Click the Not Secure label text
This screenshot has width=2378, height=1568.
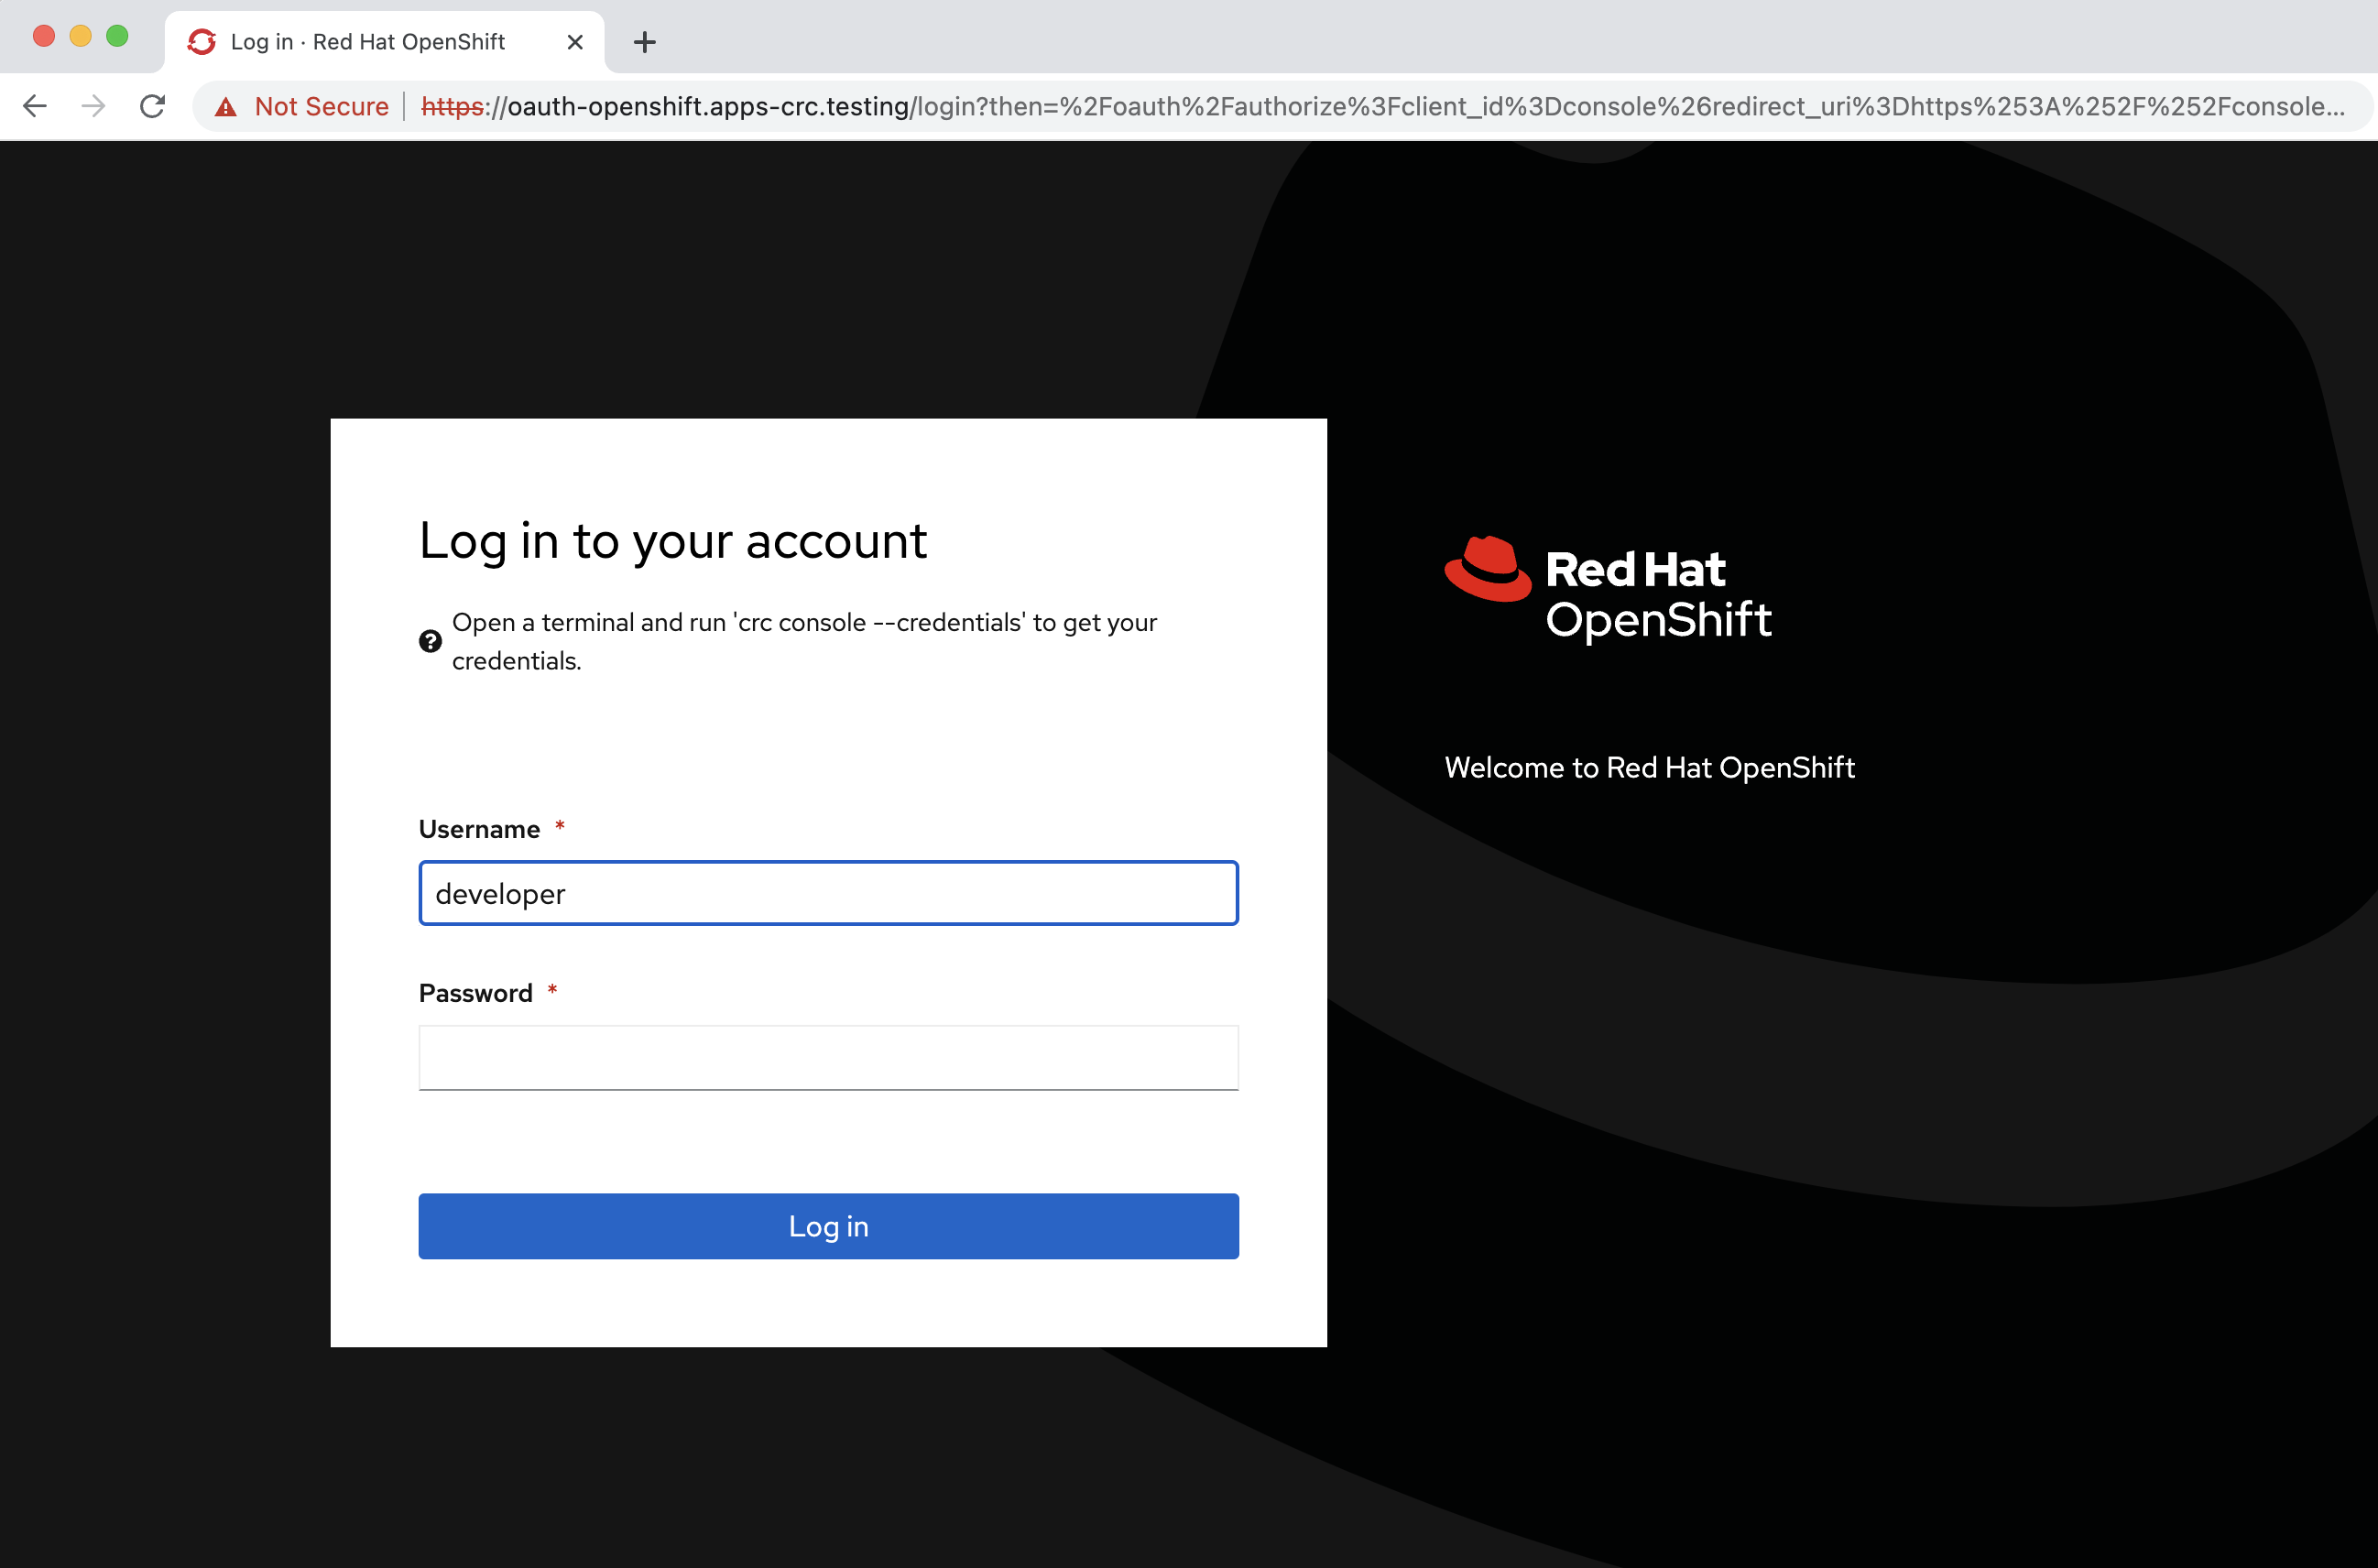tap(321, 106)
